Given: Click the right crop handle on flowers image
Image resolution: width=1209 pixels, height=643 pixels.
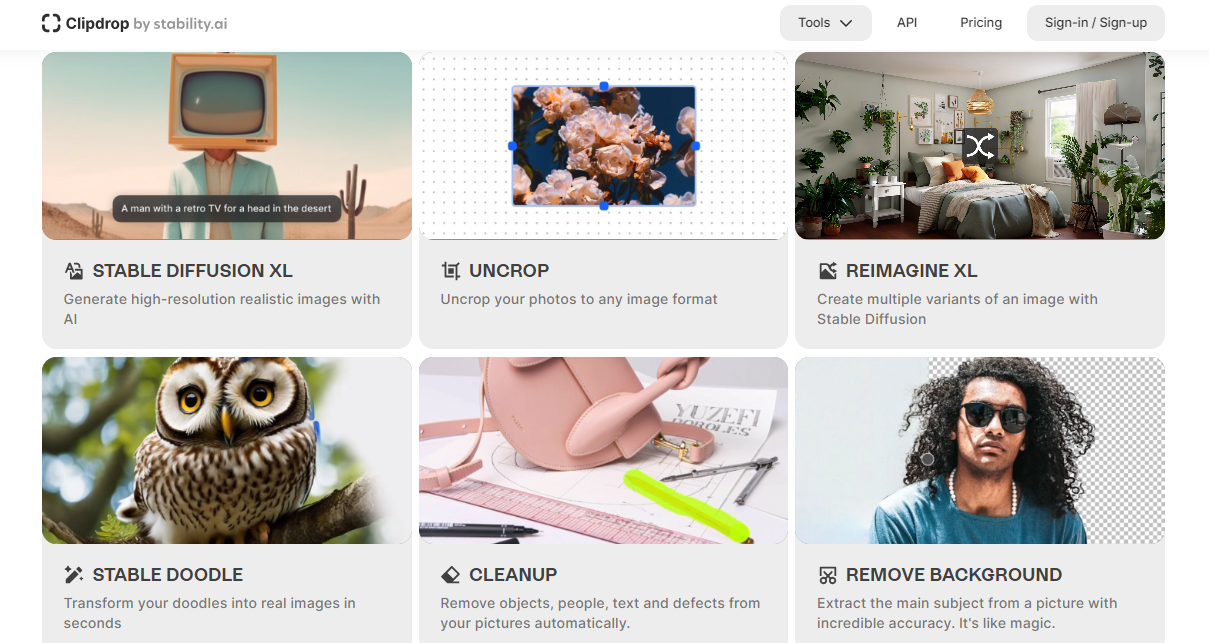Looking at the screenshot, I should tap(696, 146).
